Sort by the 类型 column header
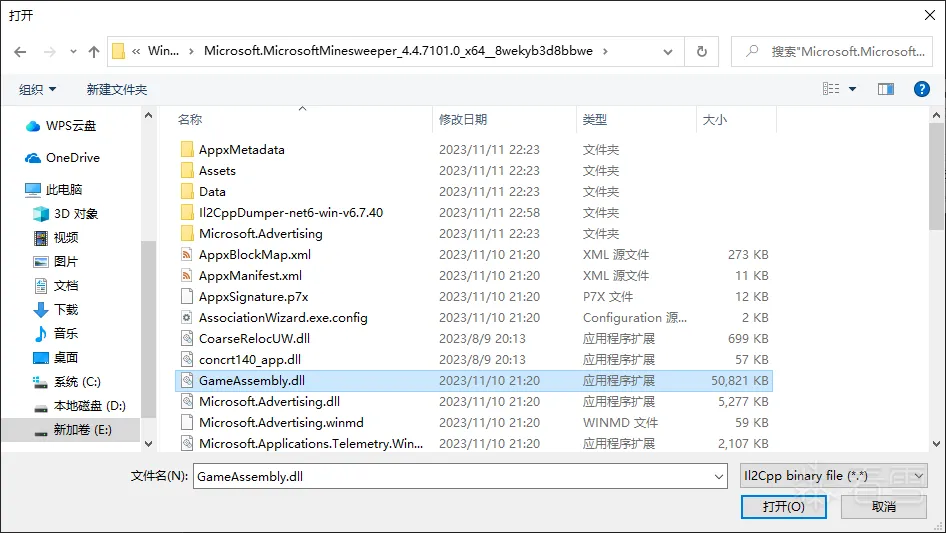Screen dimensions: 946x533 [594, 120]
